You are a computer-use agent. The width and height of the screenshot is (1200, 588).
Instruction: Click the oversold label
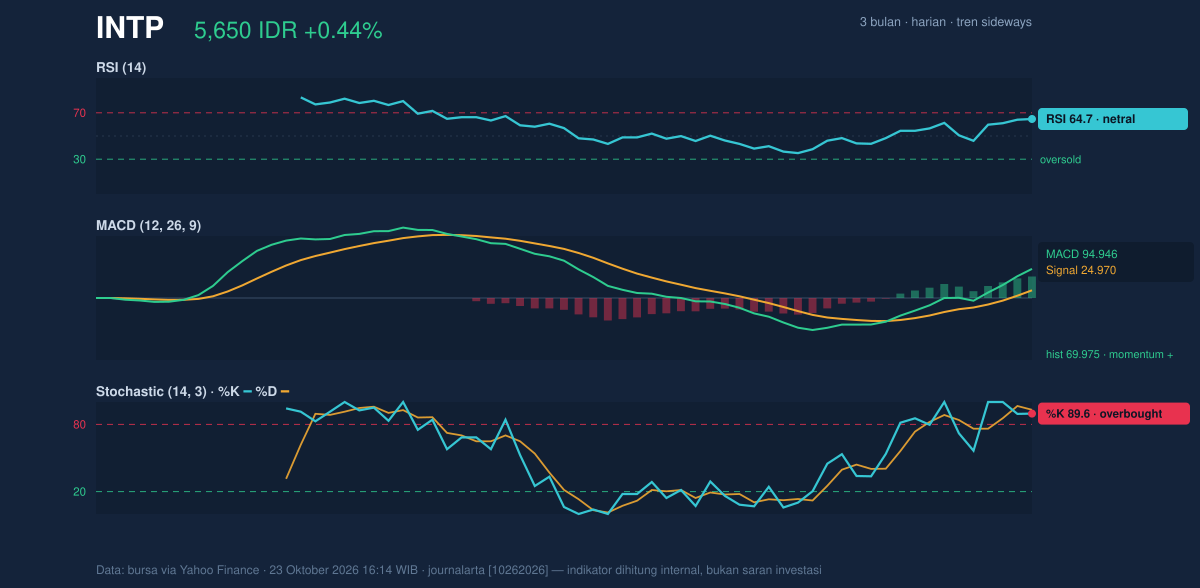coord(1060,159)
